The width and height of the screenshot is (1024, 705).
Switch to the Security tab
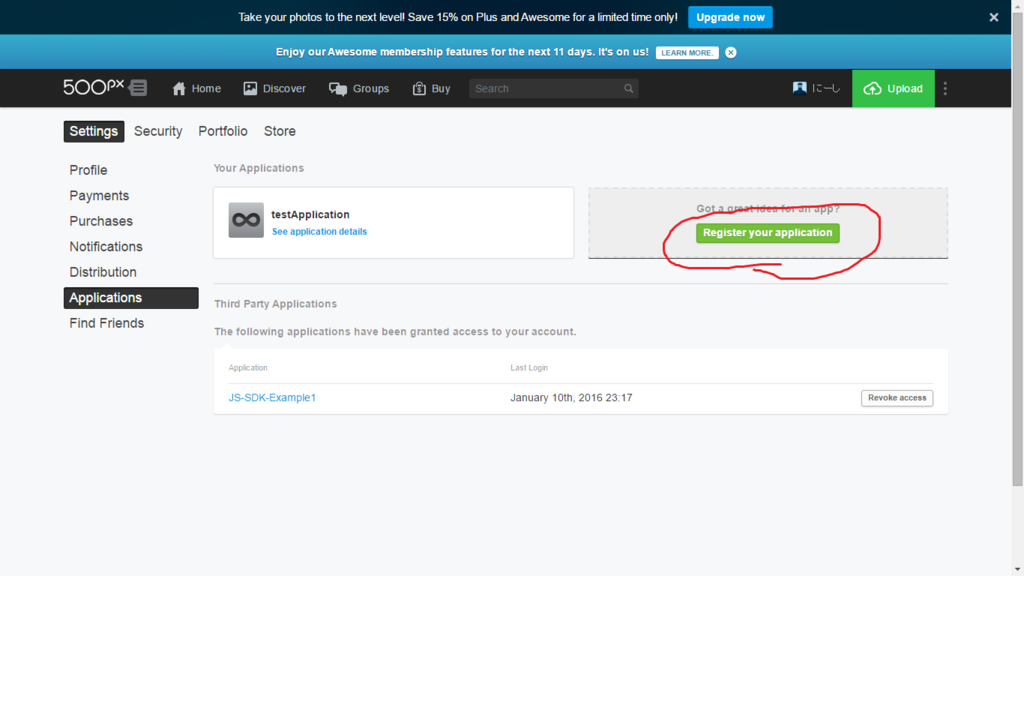pos(158,131)
